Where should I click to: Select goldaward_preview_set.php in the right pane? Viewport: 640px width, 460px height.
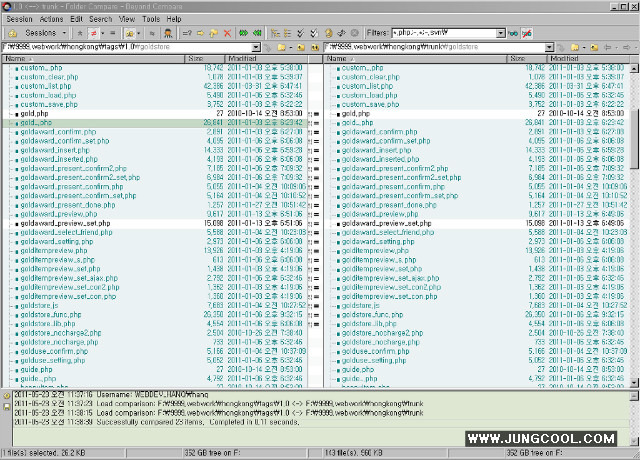click(386, 223)
